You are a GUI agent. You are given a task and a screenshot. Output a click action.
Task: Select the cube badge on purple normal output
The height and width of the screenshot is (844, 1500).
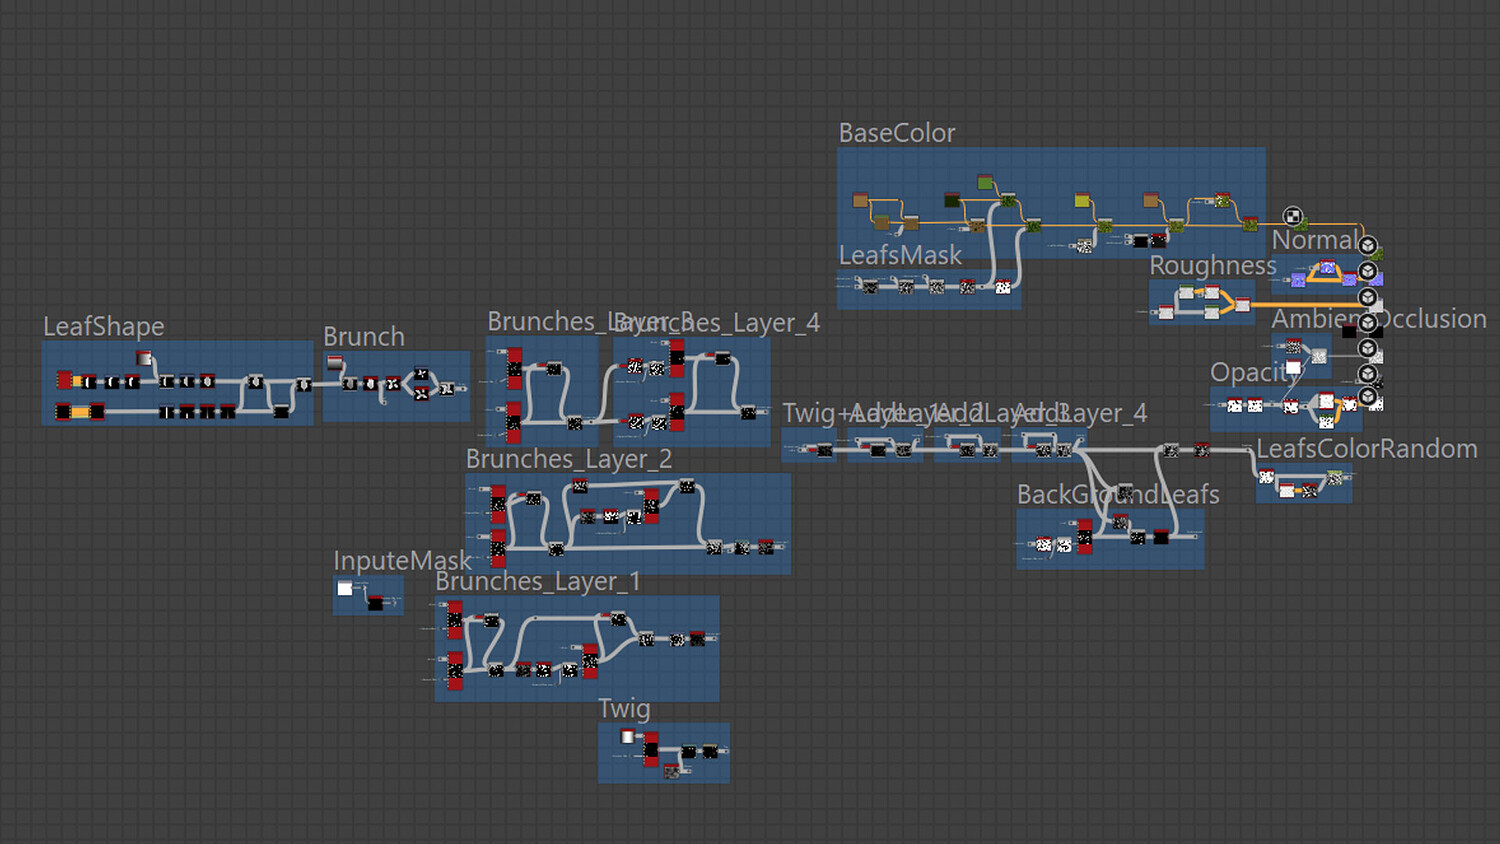pos(1368,271)
